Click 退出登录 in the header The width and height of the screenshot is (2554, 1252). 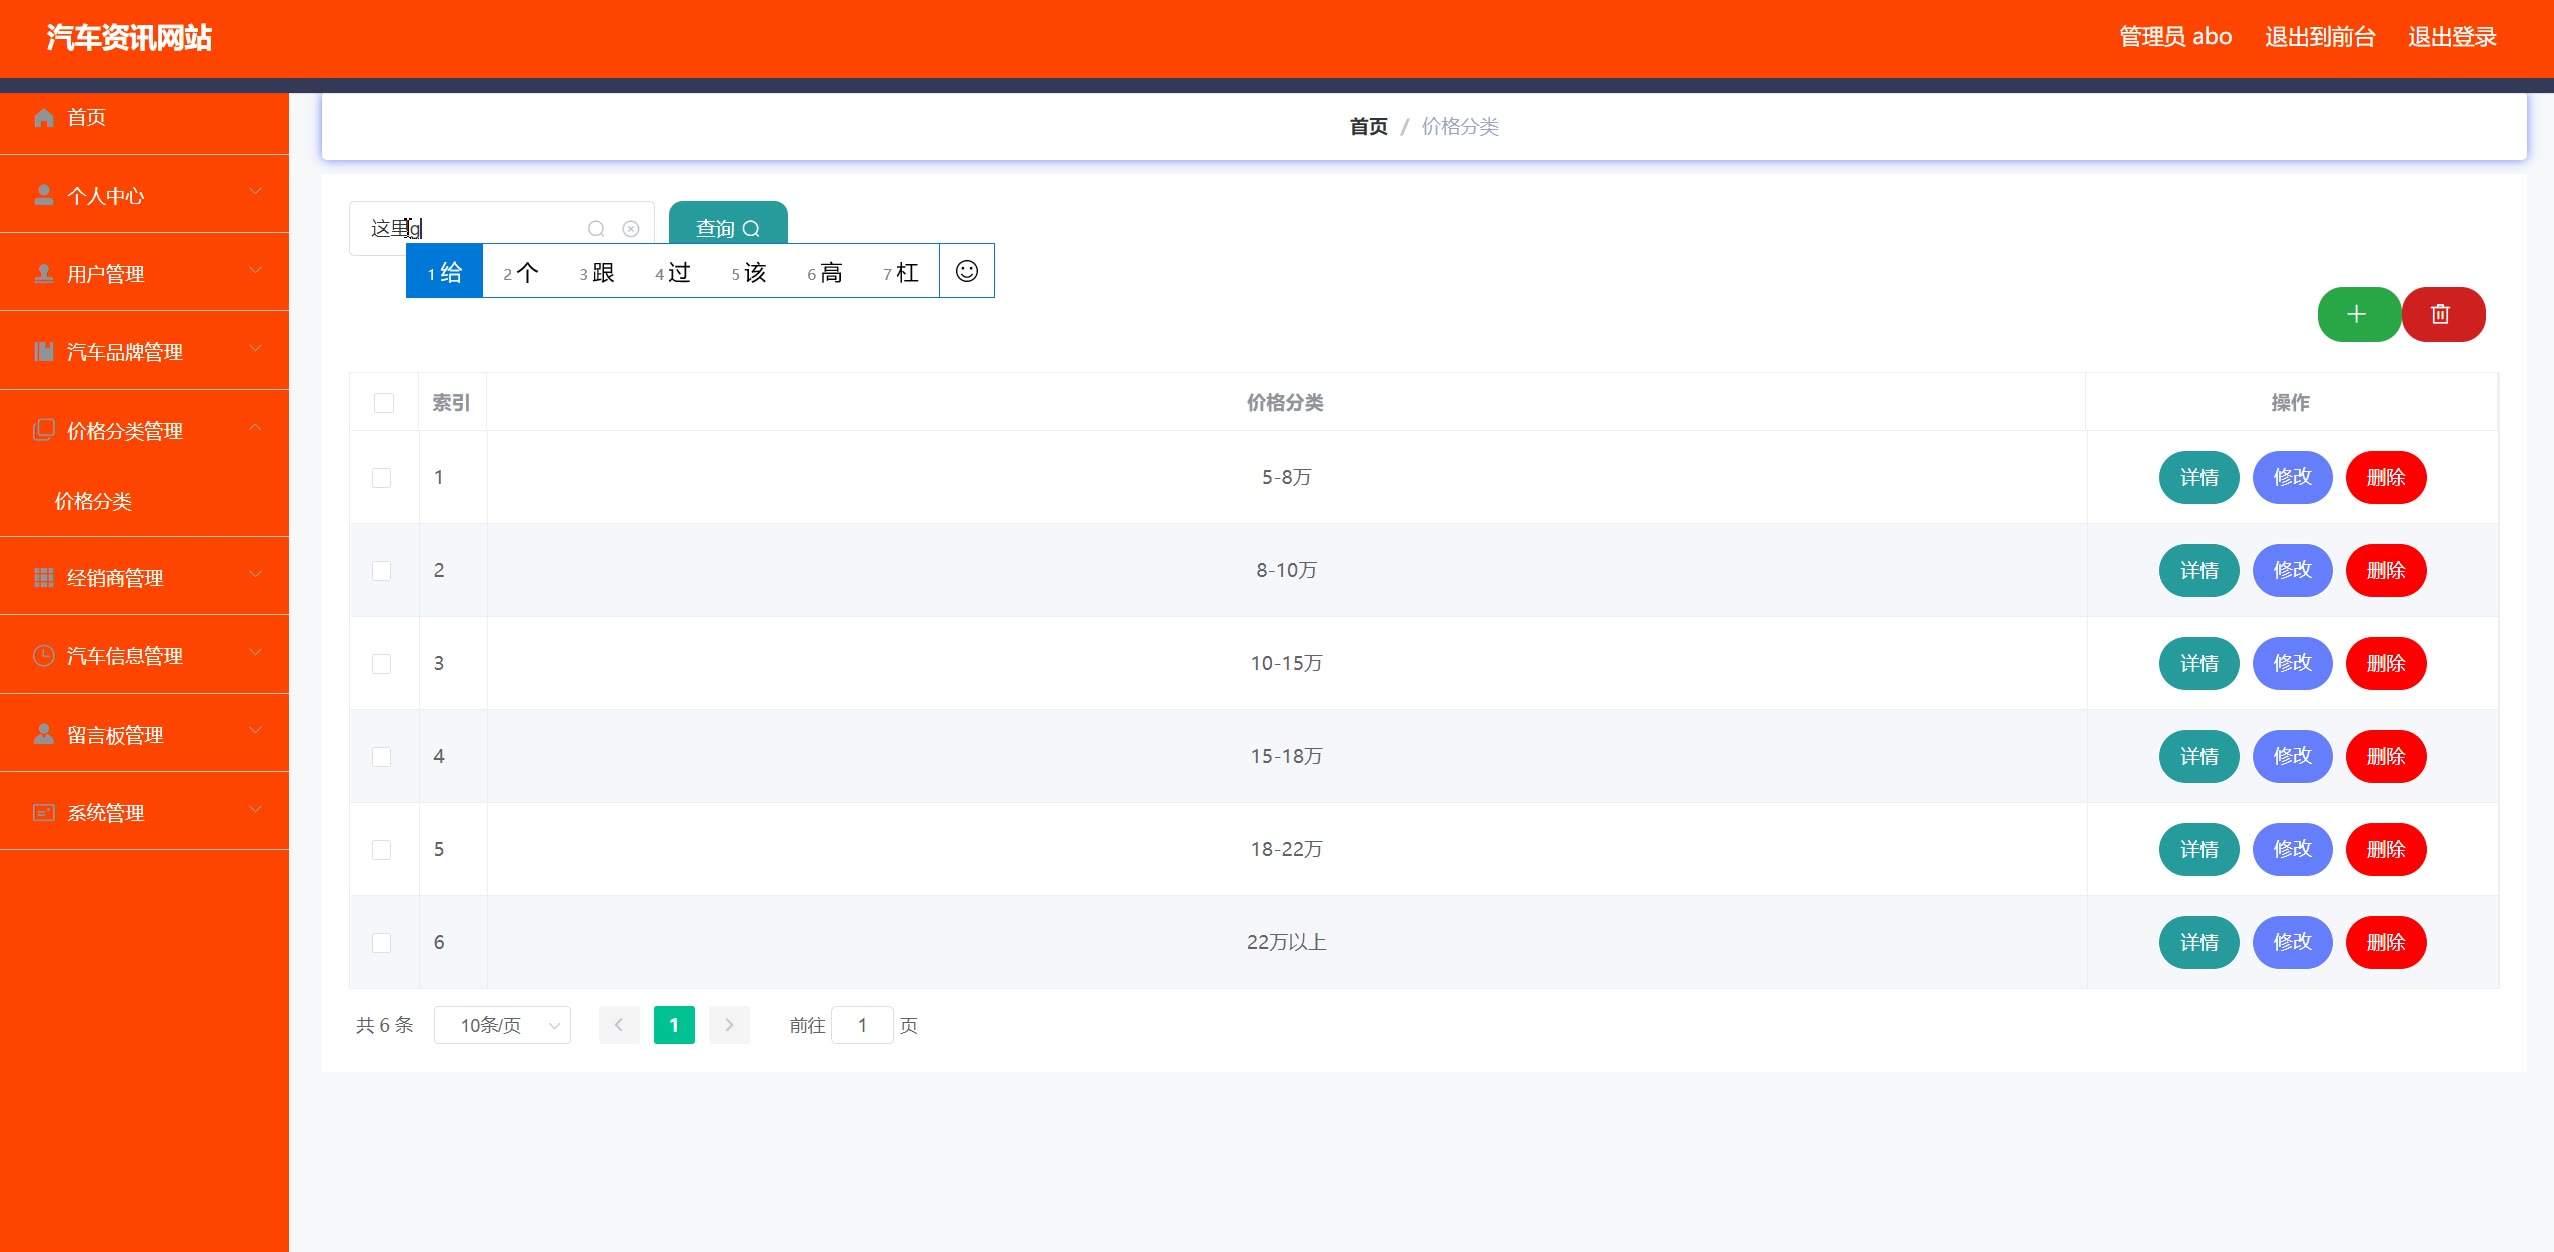[2452, 37]
